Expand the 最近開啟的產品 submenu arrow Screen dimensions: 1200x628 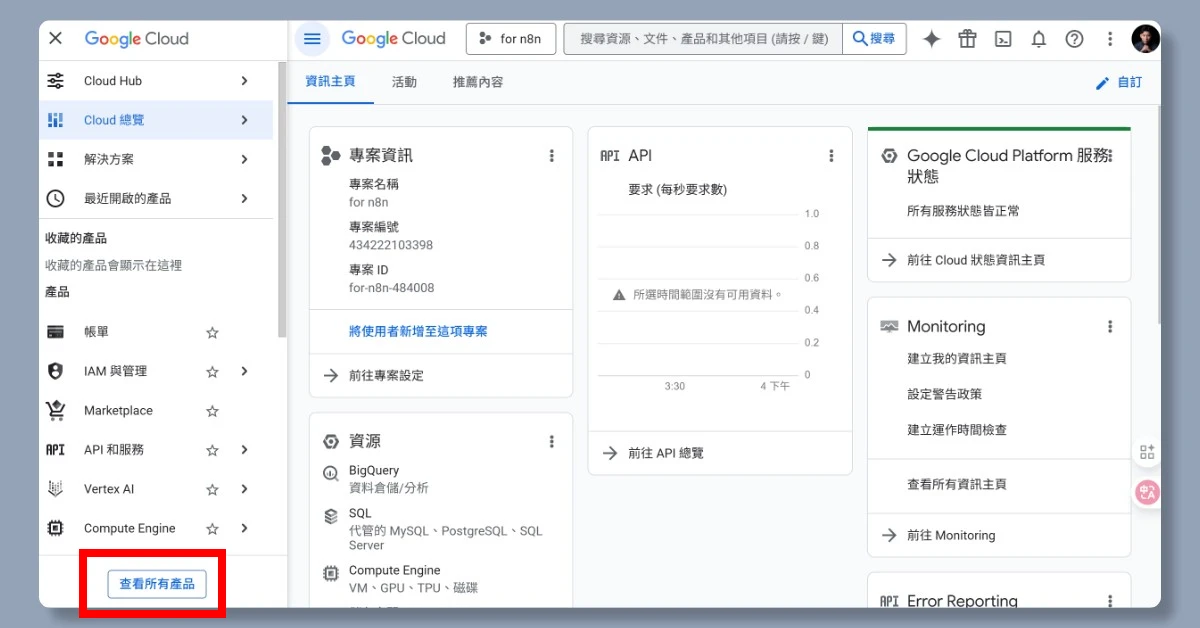click(x=244, y=198)
